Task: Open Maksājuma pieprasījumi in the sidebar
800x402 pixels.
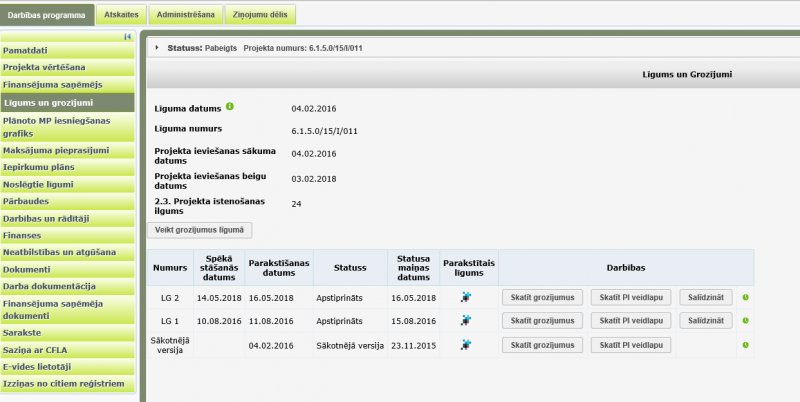Action: tap(56, 150)
